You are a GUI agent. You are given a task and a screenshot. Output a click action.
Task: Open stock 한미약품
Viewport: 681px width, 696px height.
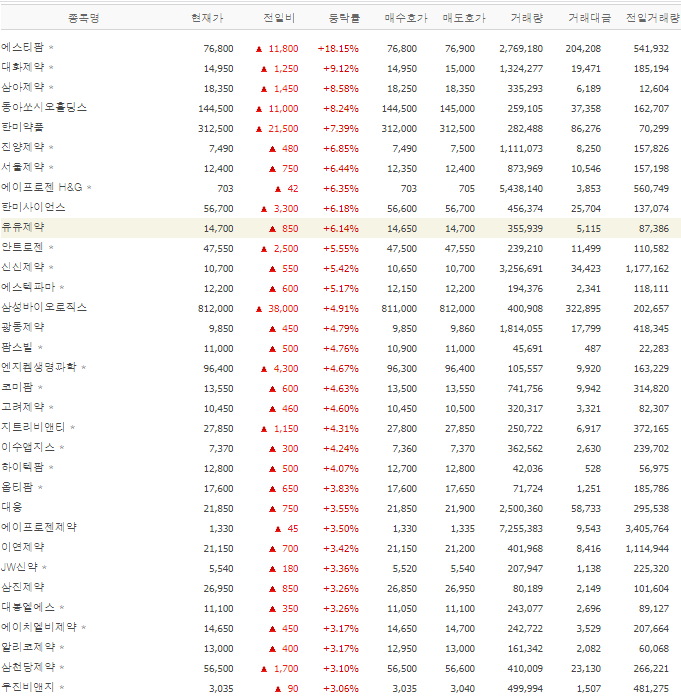pos(22,127)
